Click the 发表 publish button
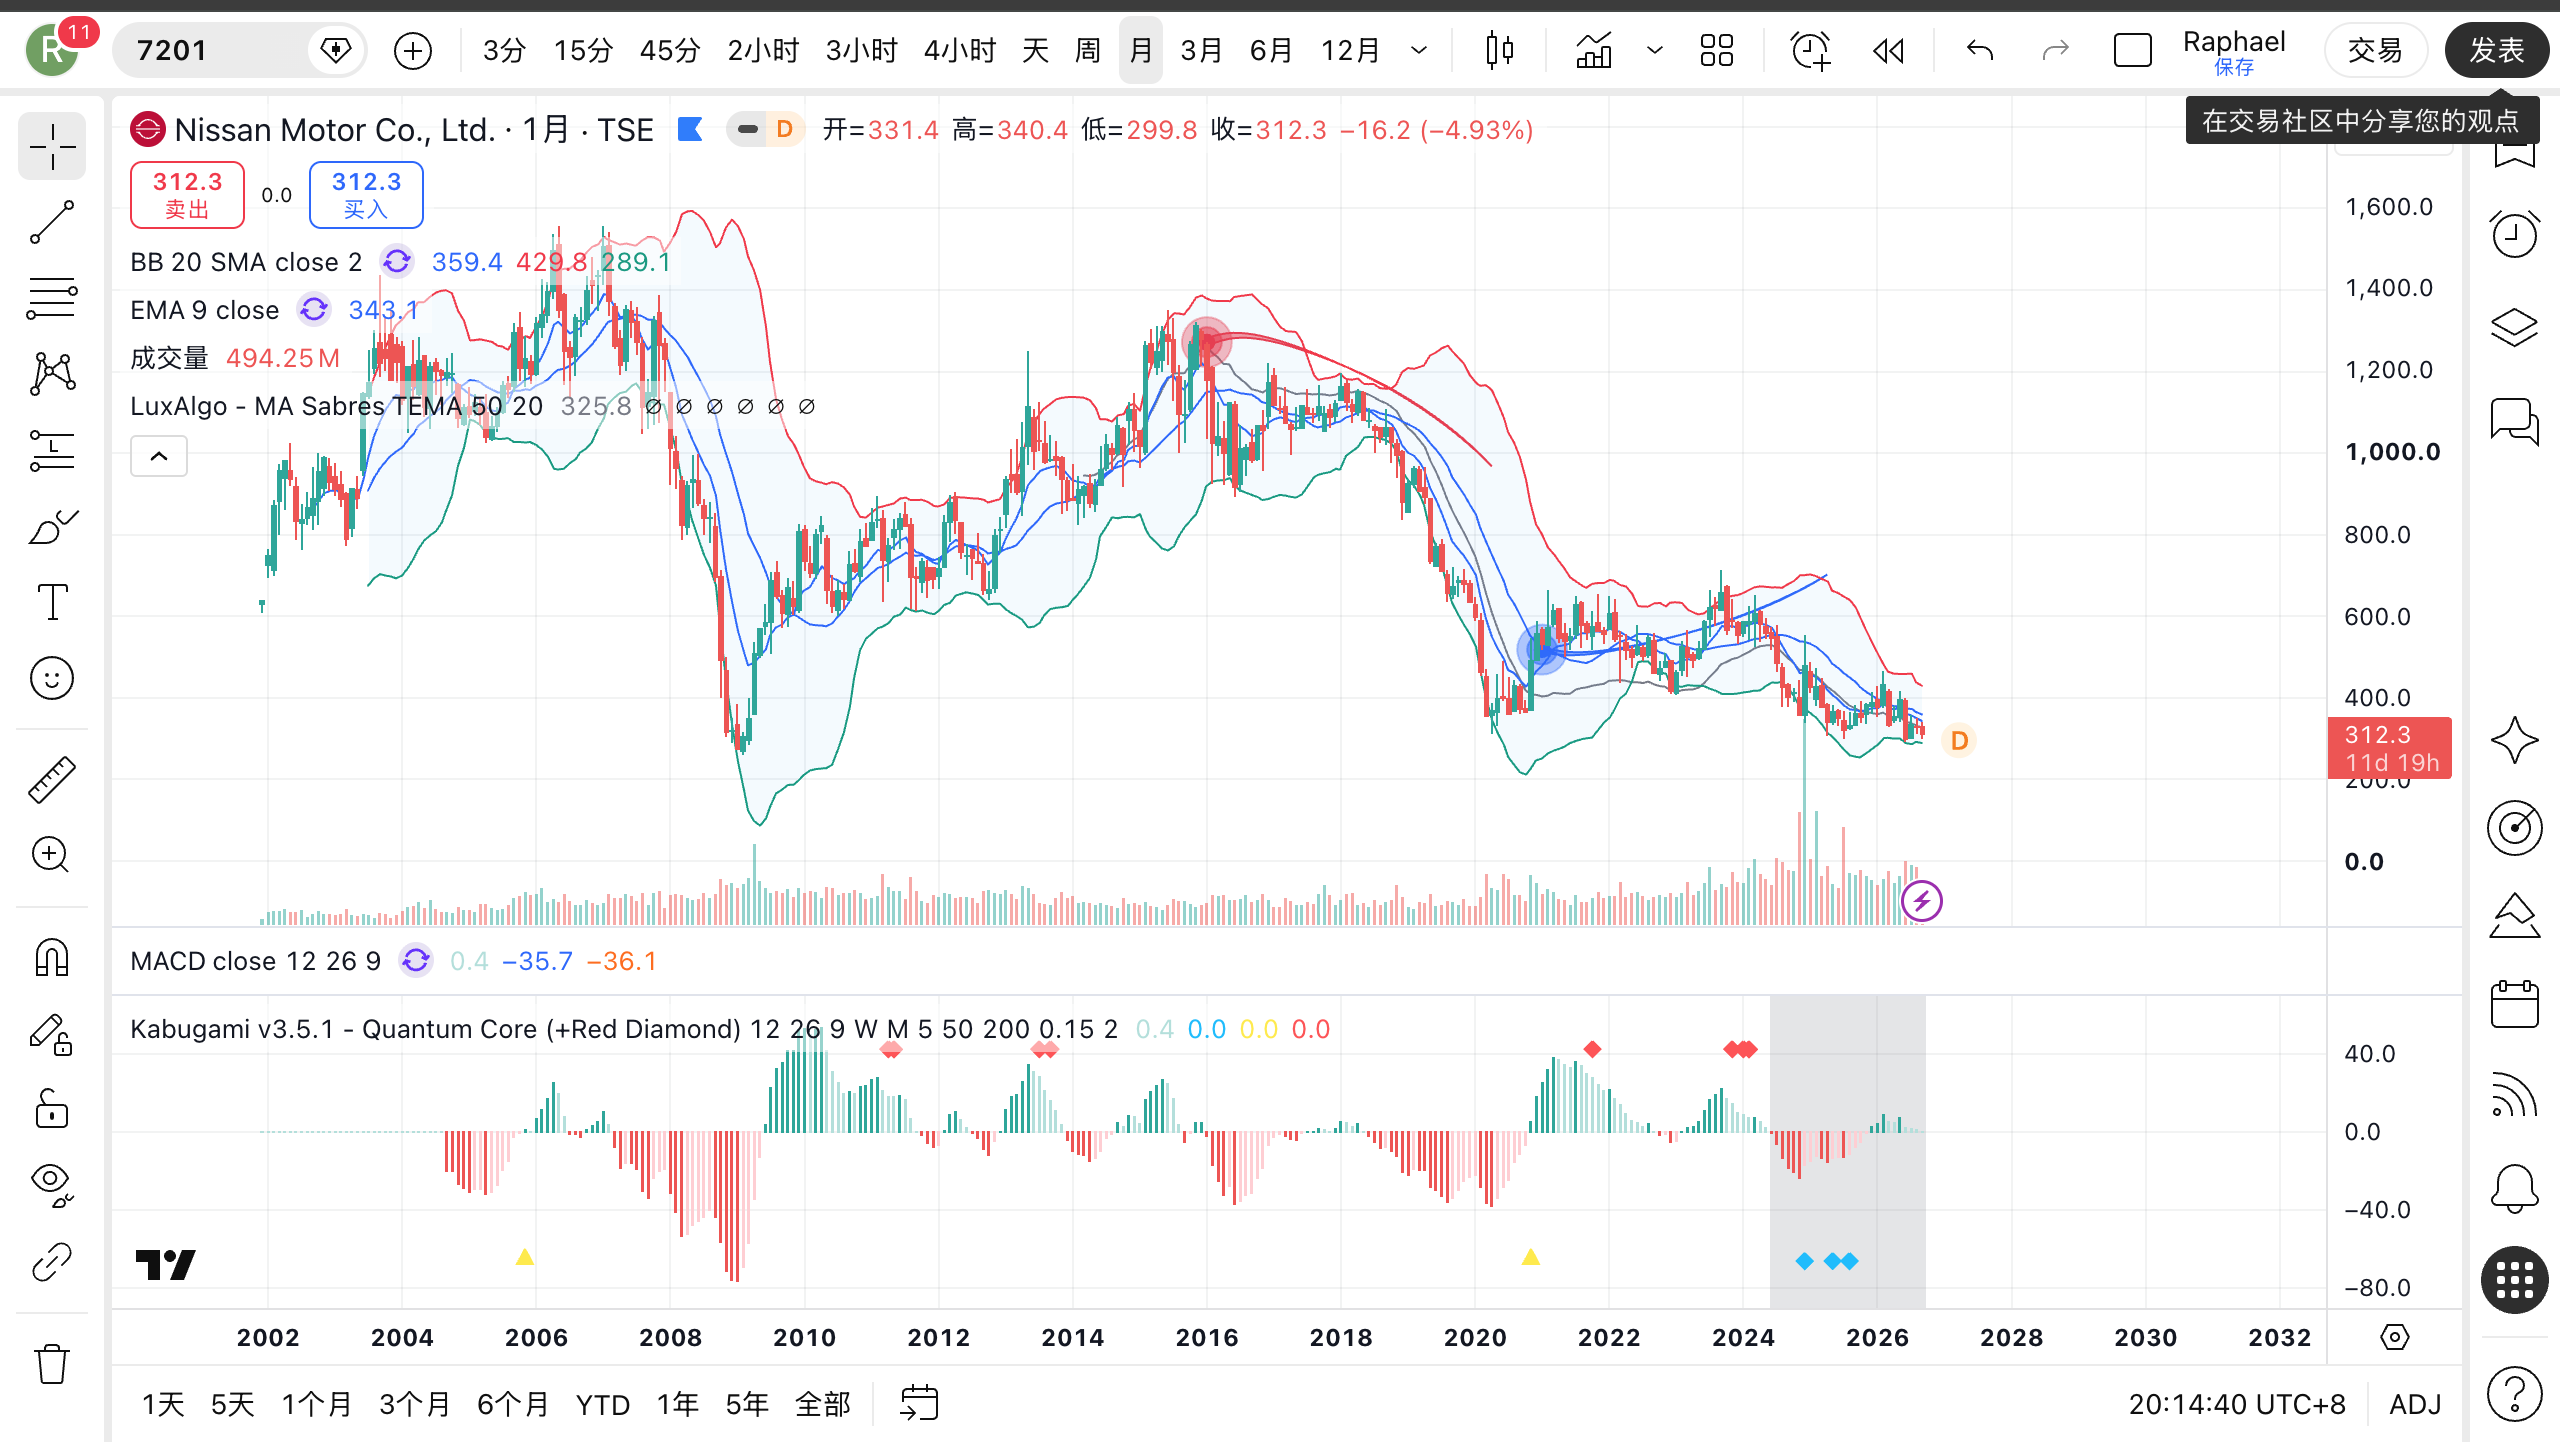Viewport: 2560px width, 1442px height. (x=2496, y=50)
